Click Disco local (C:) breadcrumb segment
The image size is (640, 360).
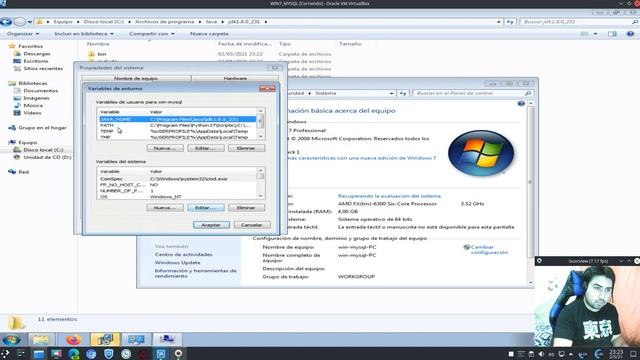[104, 22]
